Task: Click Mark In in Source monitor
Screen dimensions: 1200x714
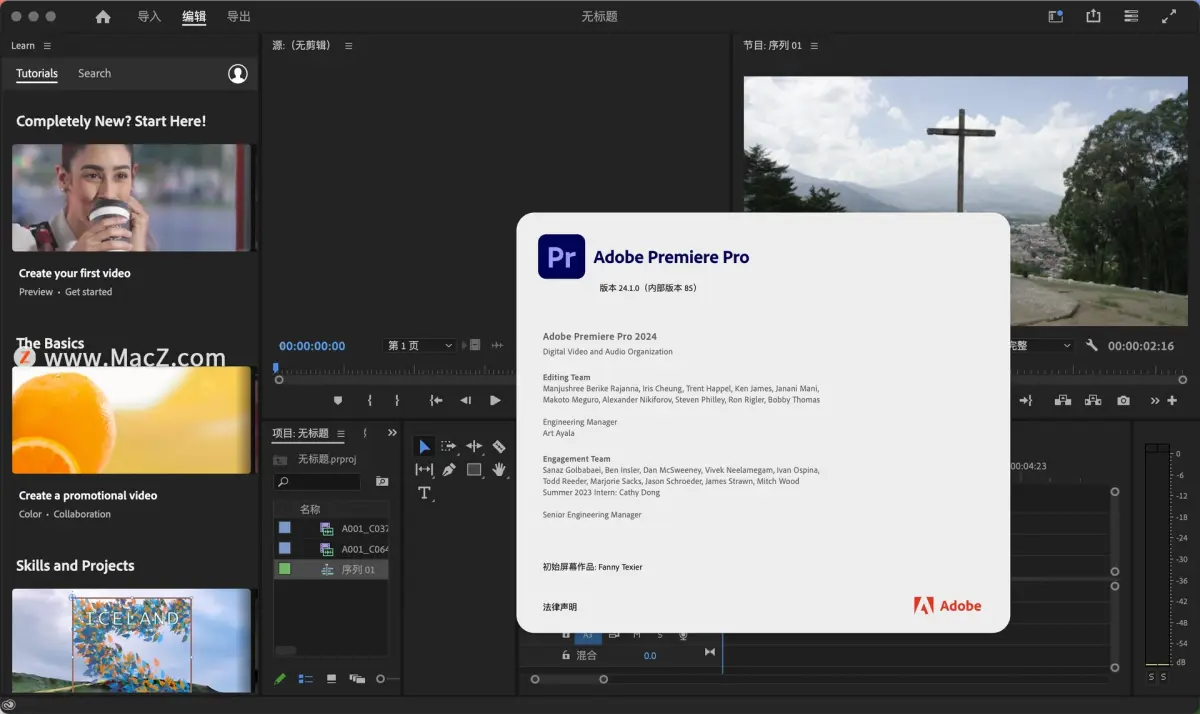Action: (370, 400)
